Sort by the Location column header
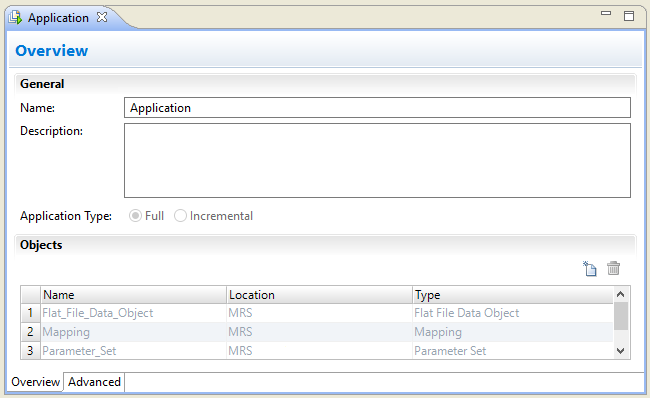The image size is (650, 398). (320, 295)
